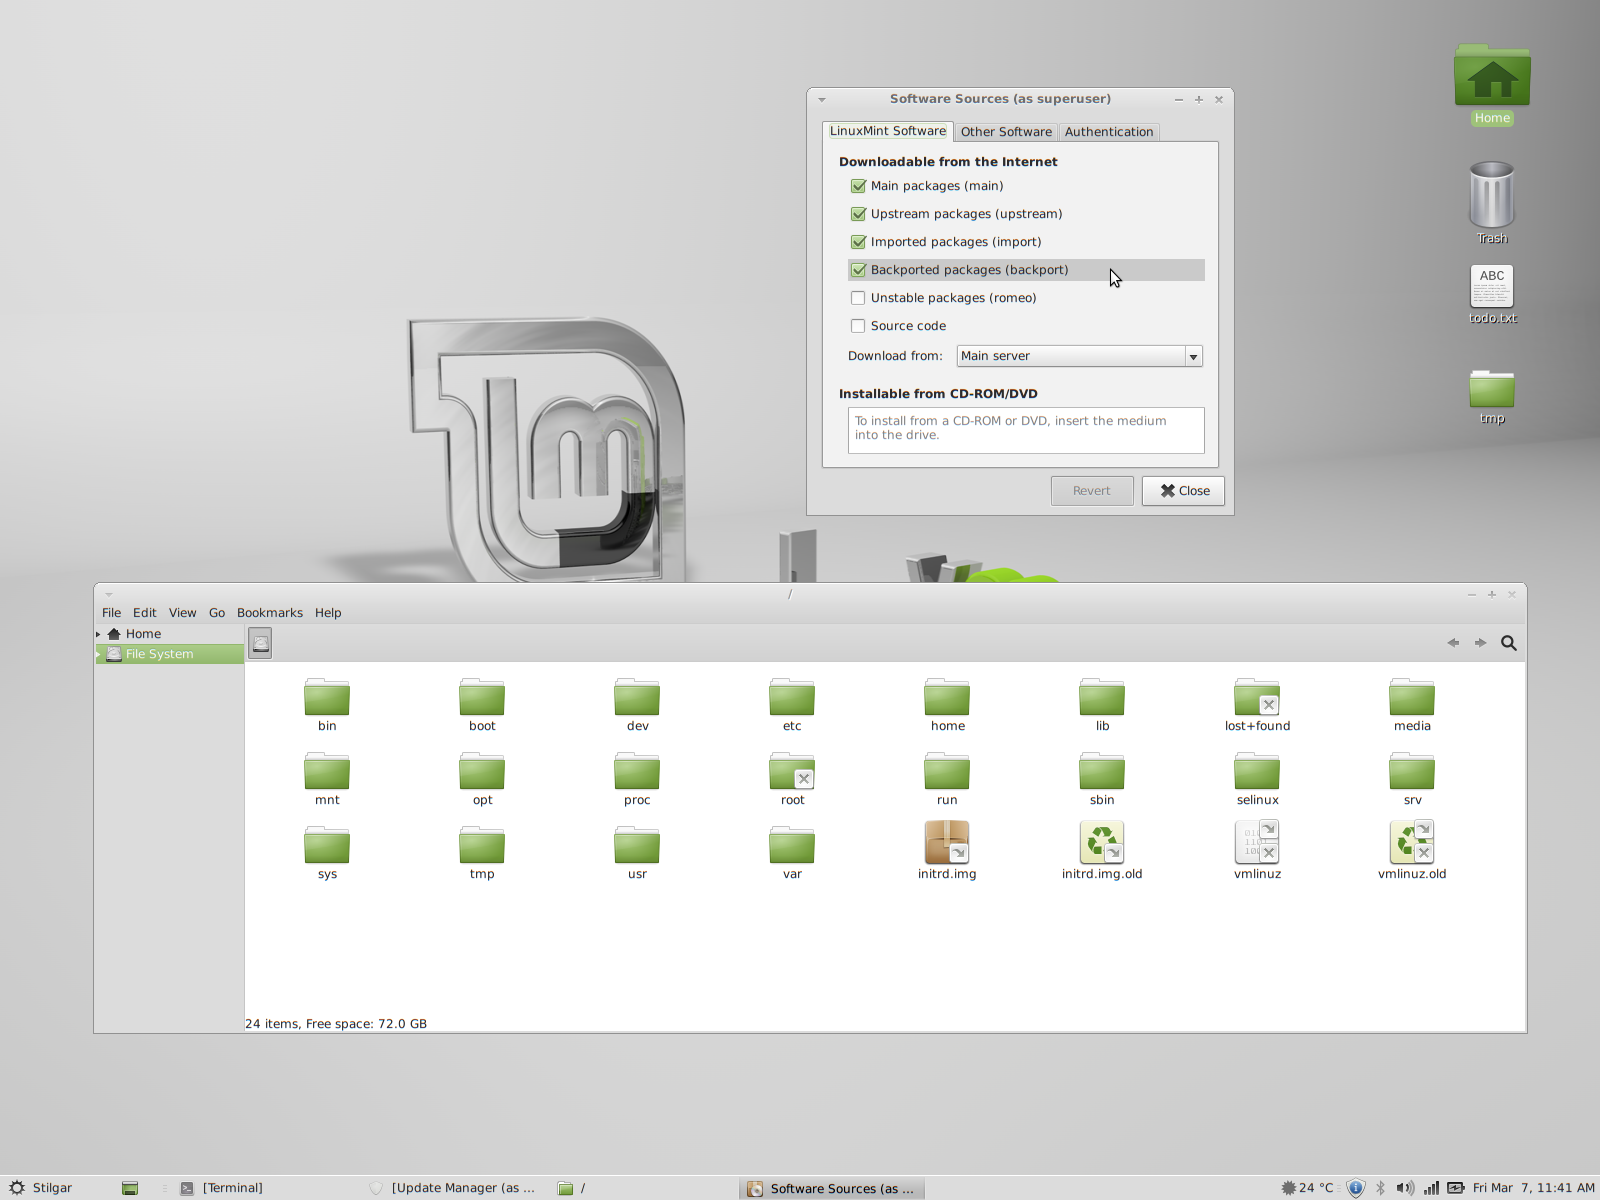Image resolution: width=1600 pixels, height=1200 pixels.
Task: Click the Update Manager shield tray icon
Action: [x=1356, y=1188]
